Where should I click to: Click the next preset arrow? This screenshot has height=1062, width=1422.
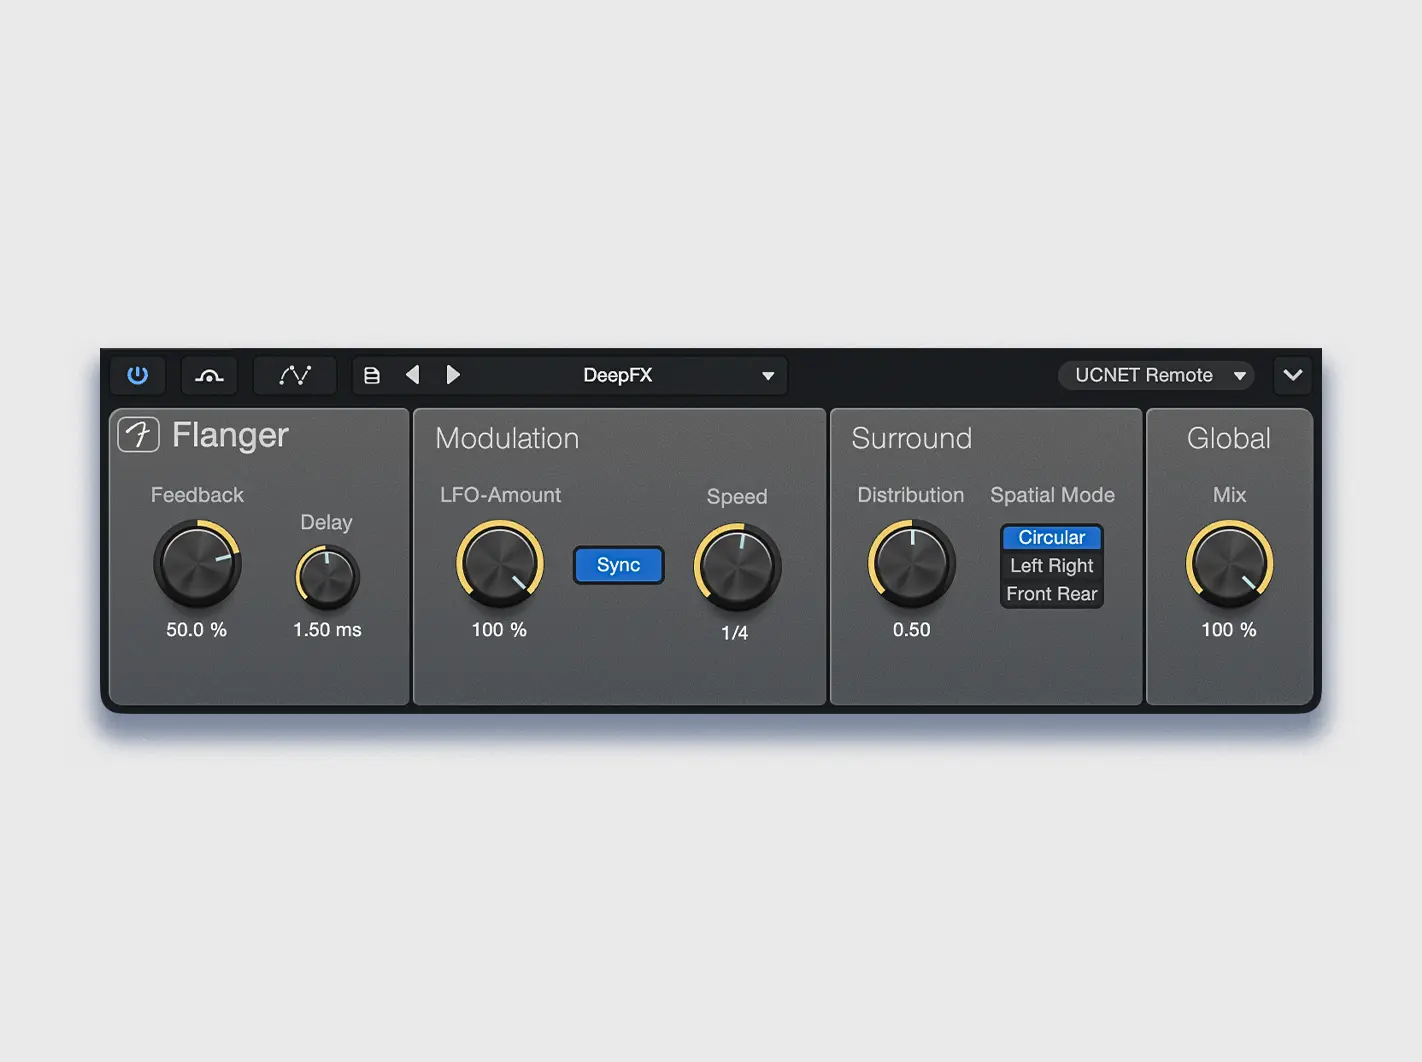[453, 375]
